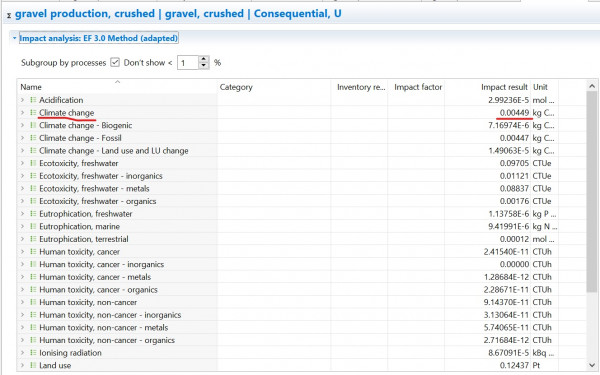Click the Climate change - Fossil category icon

33,138
